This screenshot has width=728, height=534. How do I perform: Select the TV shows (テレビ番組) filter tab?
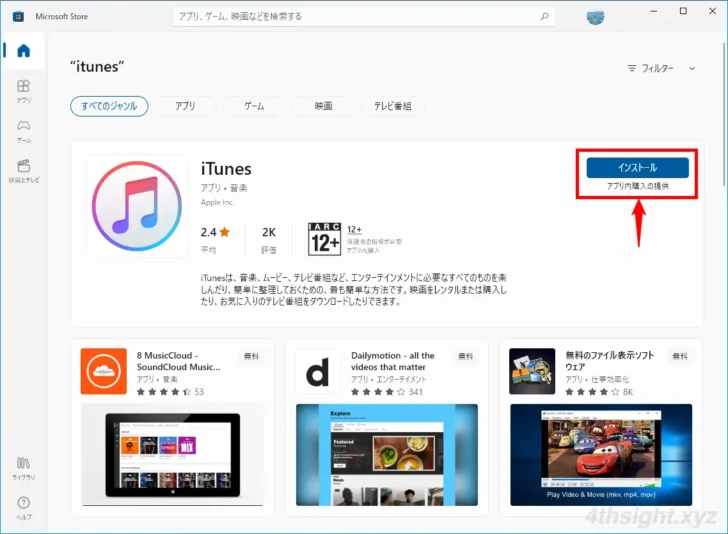[x=393, y=106]
